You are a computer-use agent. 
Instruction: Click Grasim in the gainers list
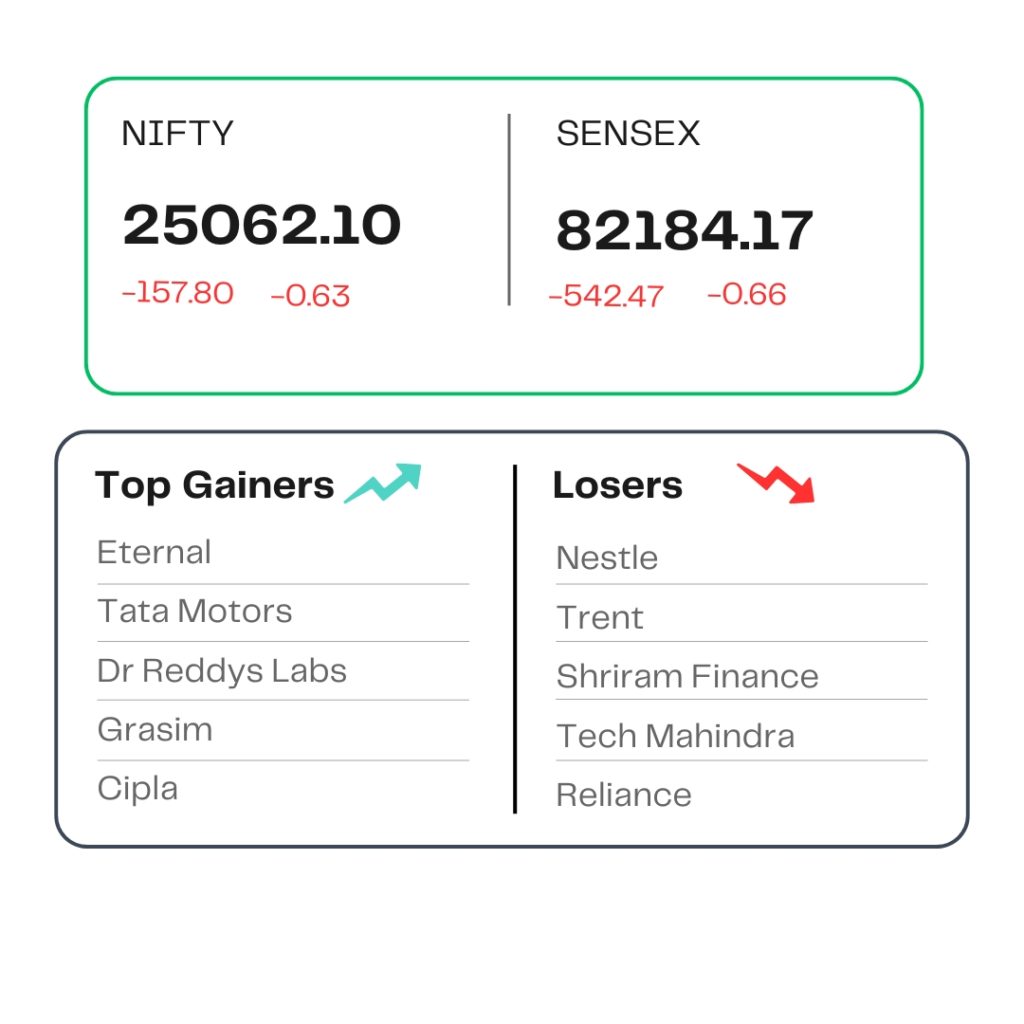[x=155, y=729]
